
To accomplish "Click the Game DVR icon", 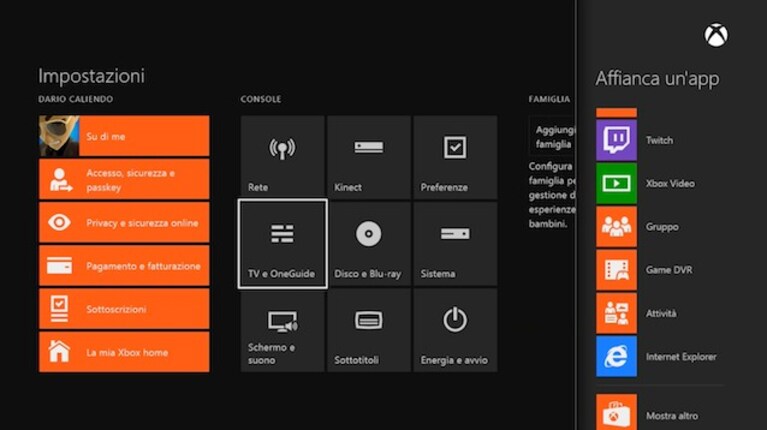I will (616, 270).
